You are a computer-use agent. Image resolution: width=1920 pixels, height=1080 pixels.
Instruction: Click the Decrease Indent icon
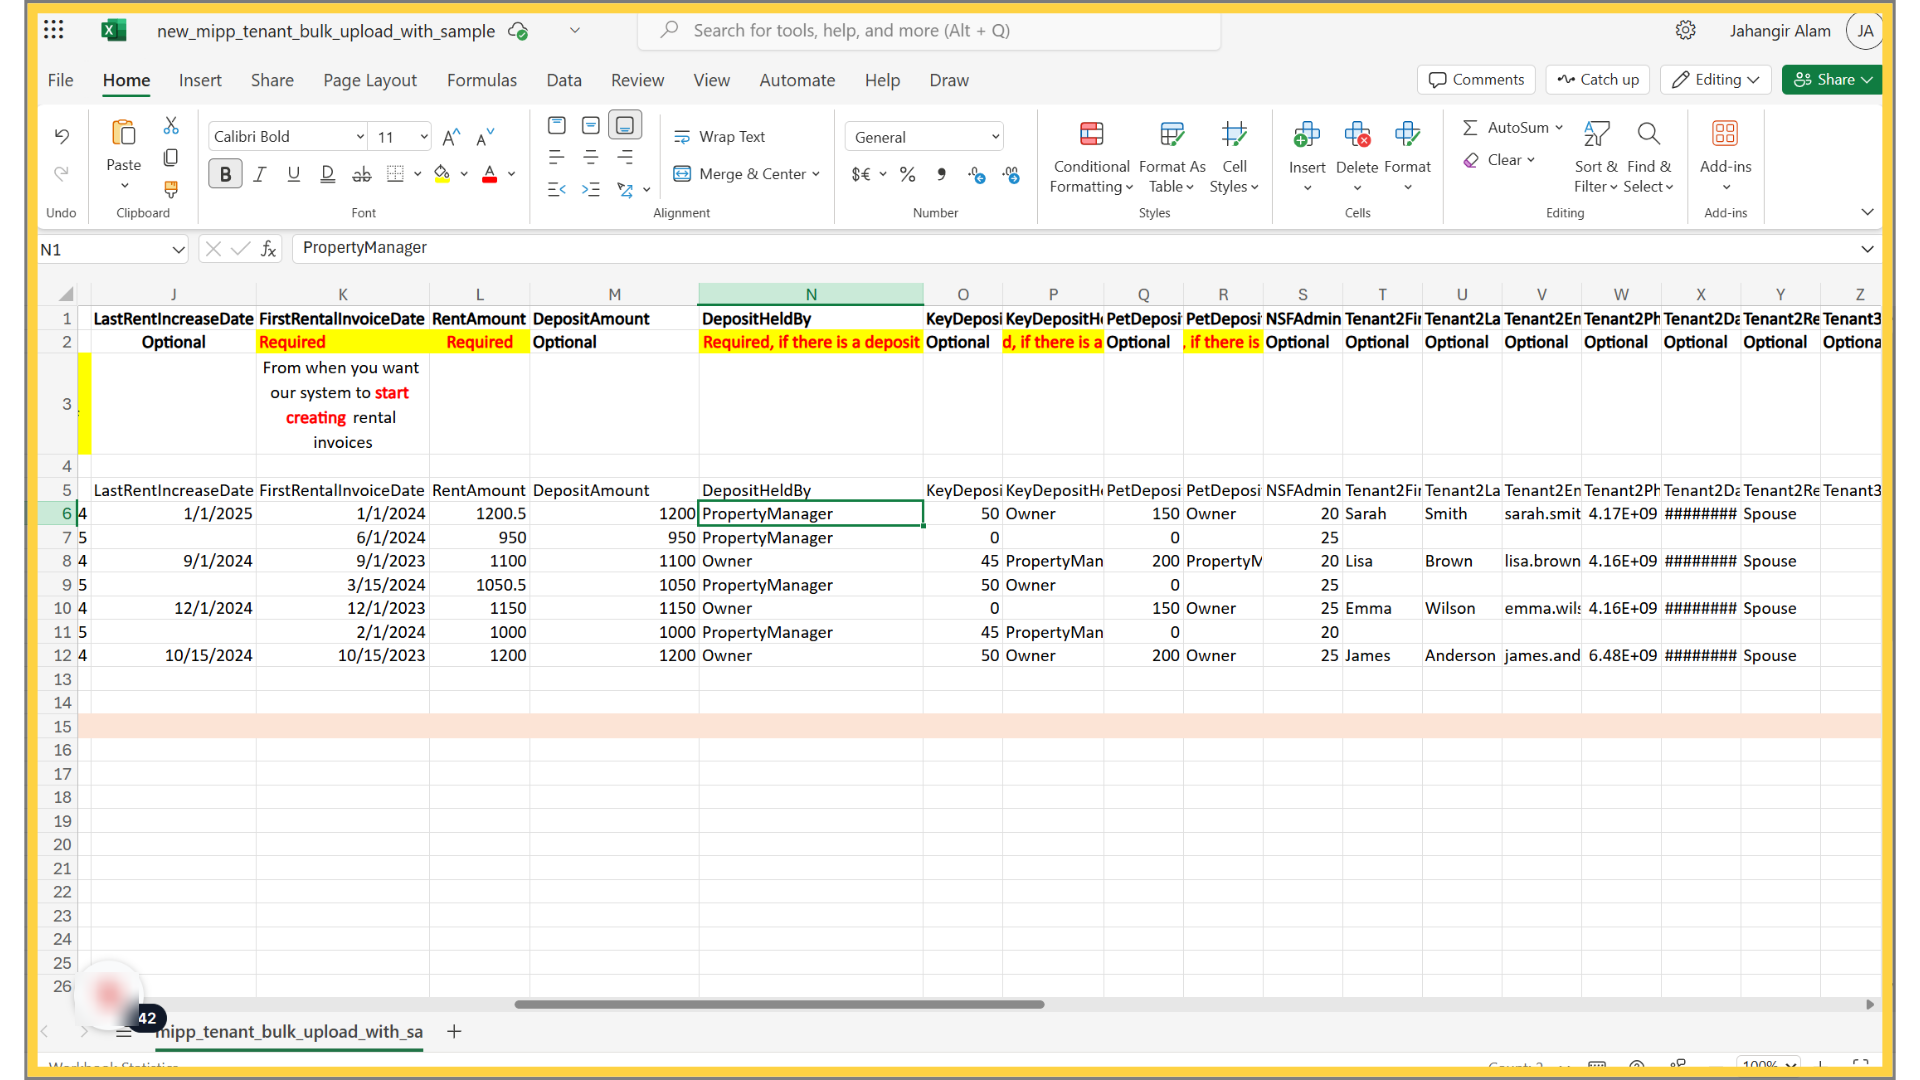tap(557, 189)
